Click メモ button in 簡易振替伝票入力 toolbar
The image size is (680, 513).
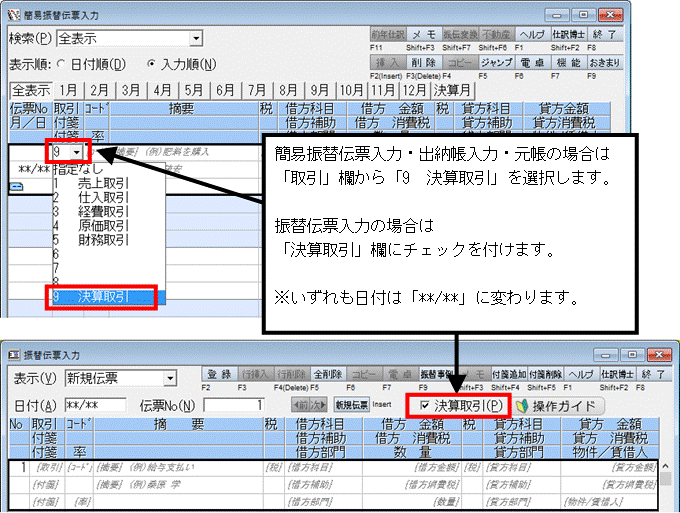(424, 34)
